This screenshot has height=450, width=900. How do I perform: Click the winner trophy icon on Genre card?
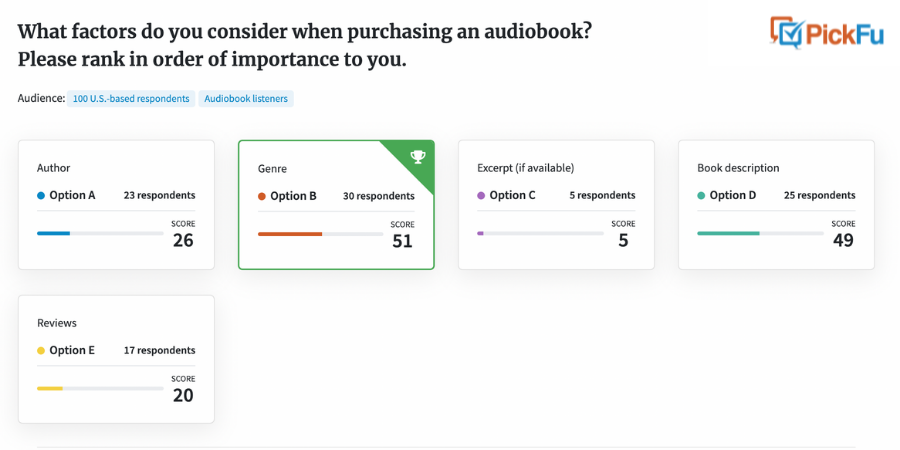tap(418, 157)
